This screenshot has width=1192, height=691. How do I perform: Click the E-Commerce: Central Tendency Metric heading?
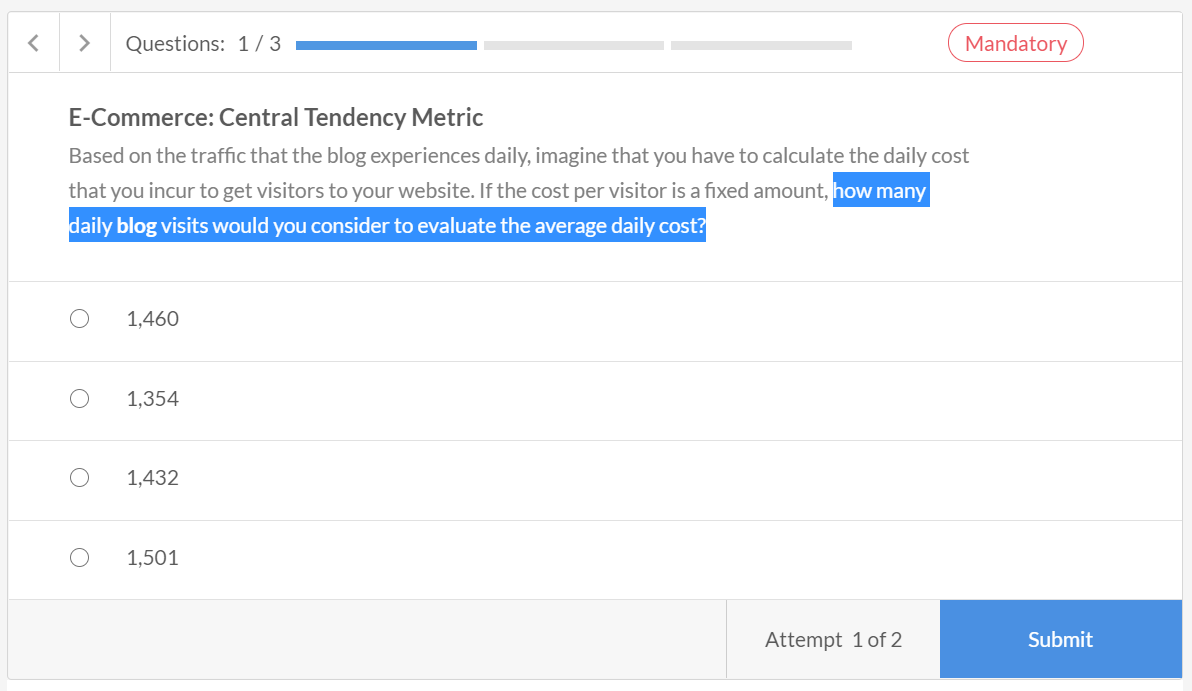point(276,118)
